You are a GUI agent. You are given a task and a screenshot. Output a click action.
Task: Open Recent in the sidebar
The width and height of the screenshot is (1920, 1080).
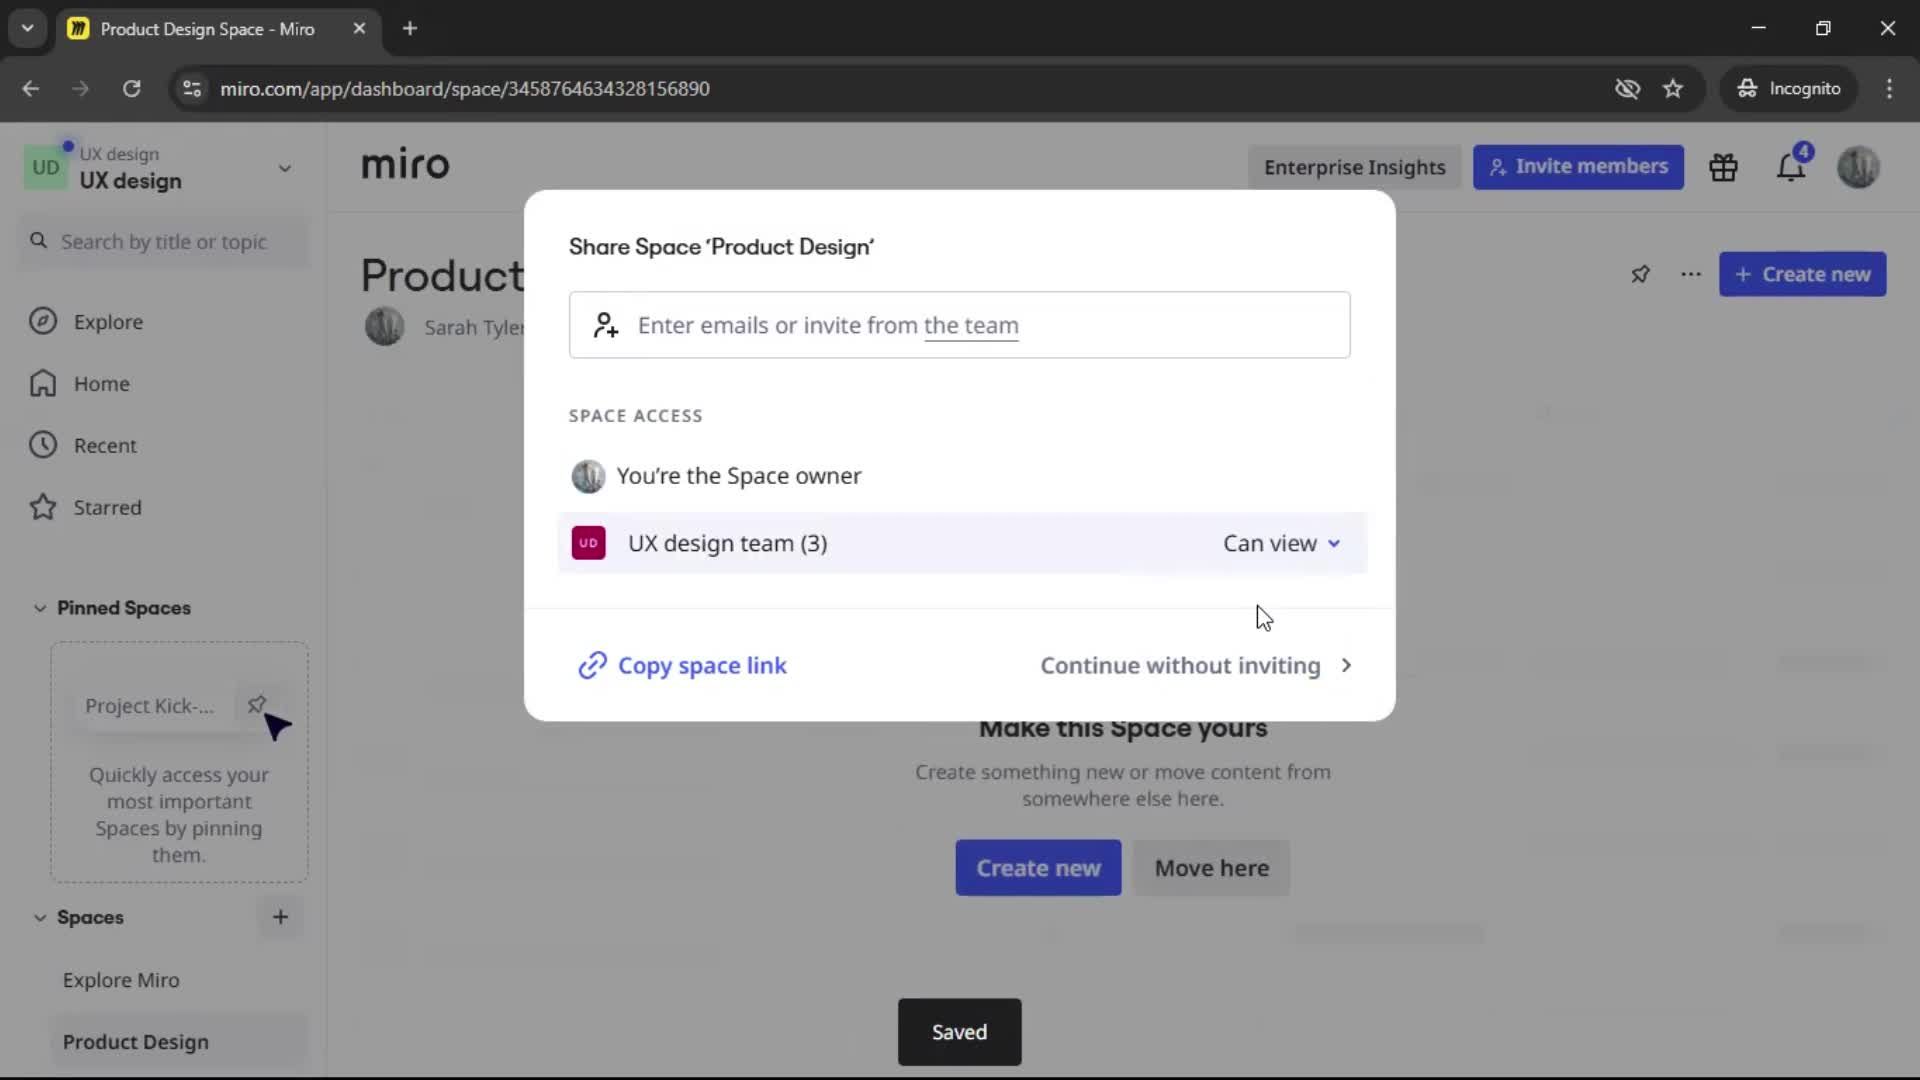pyautogui.click(x=105, y=446)
